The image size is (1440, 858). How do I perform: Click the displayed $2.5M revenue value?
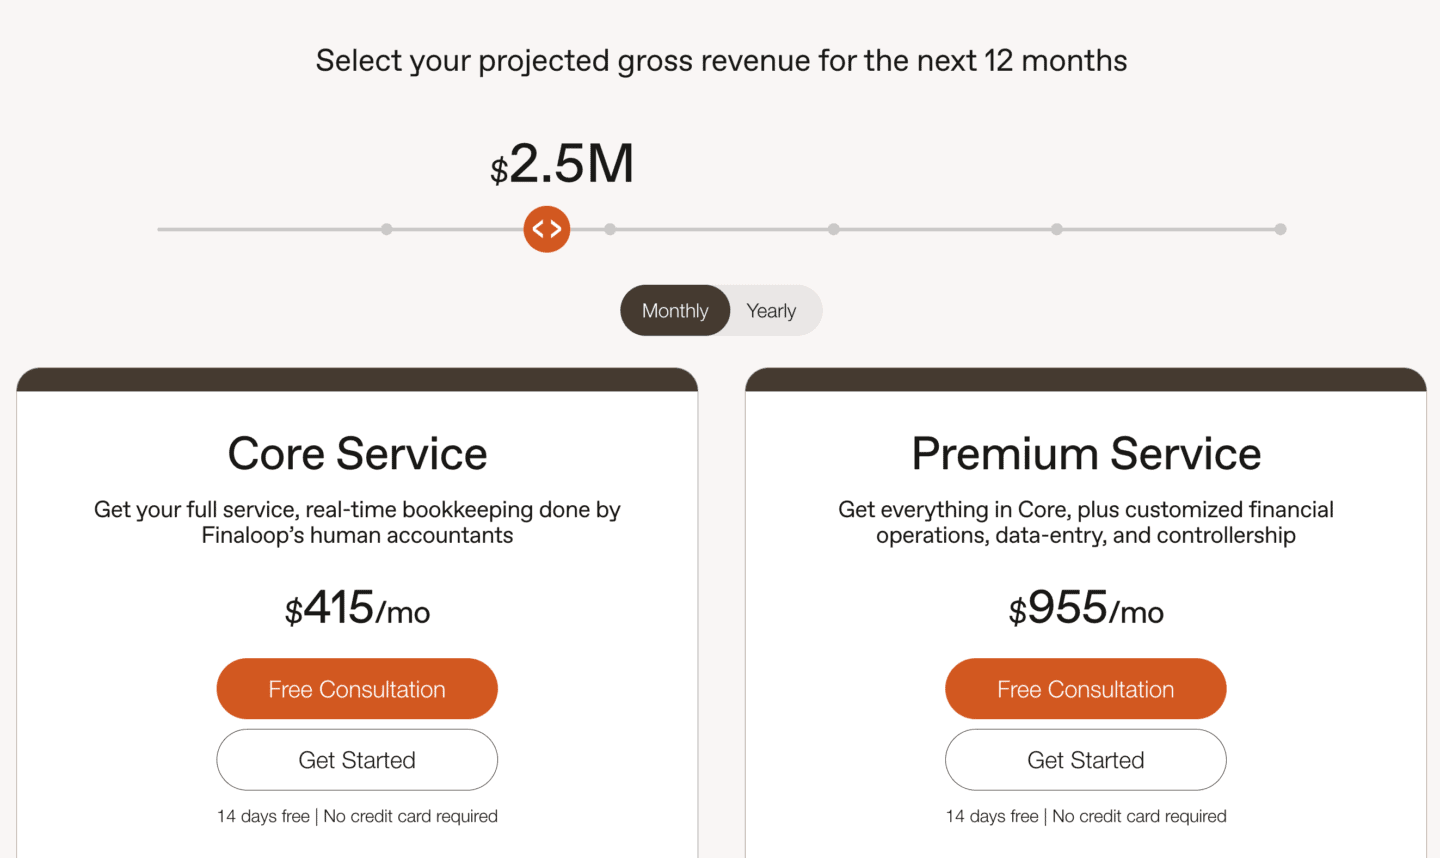(x=562, y=163)
